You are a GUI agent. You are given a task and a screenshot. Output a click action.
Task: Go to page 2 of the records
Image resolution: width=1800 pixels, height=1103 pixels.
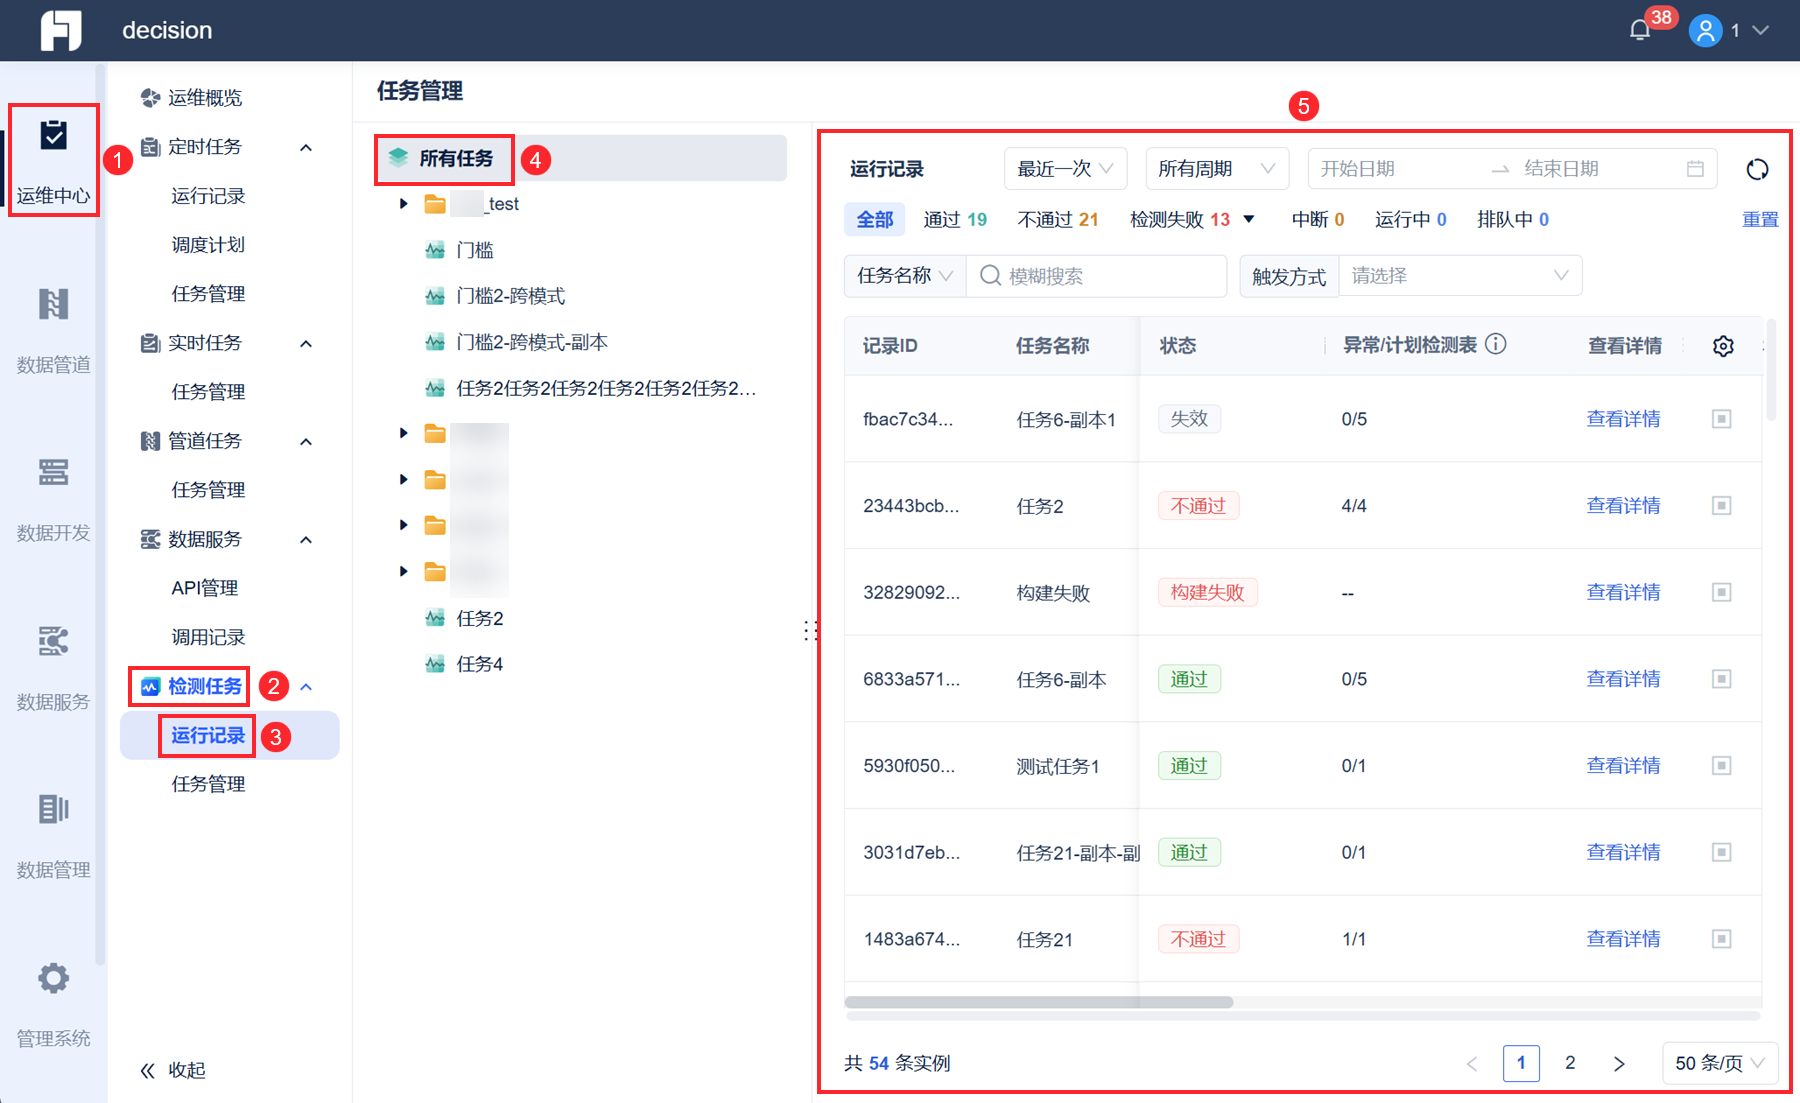coord(1570,1063)
